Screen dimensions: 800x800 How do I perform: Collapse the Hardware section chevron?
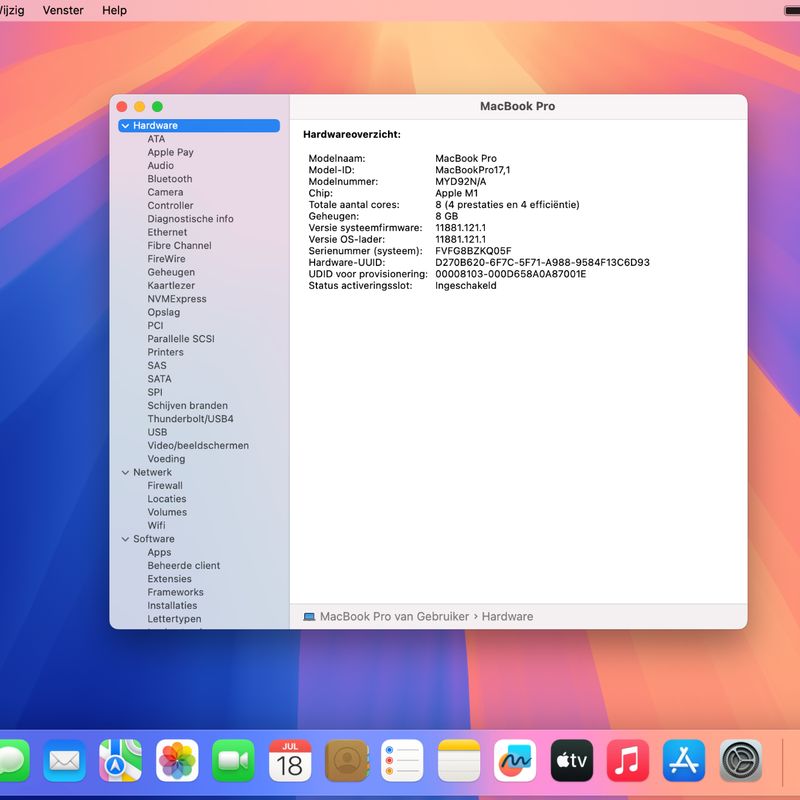pos(125,126)
